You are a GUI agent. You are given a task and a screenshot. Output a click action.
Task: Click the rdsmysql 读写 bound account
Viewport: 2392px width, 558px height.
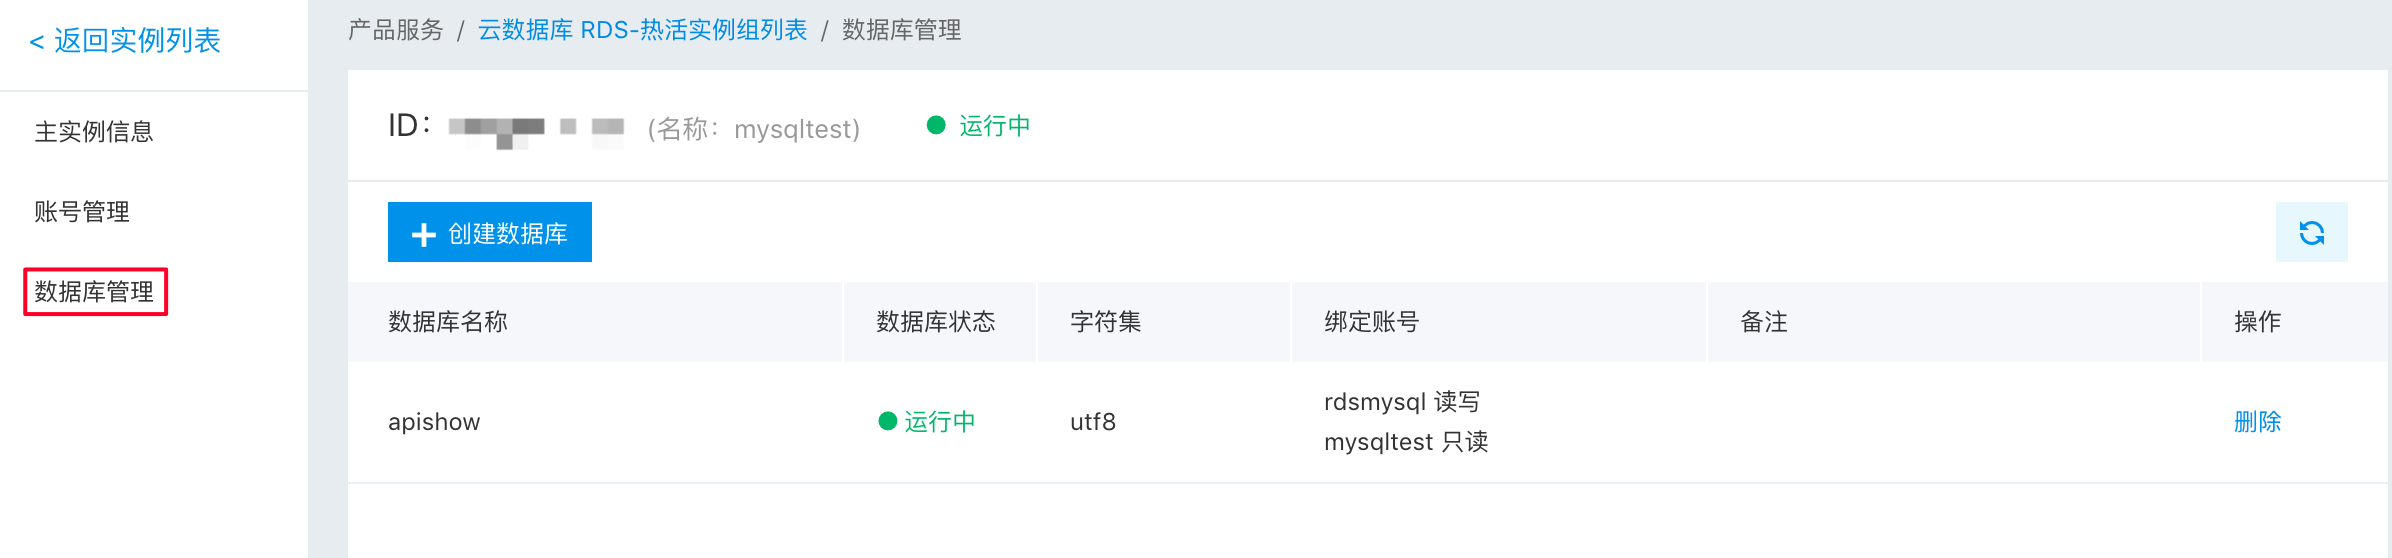[x=1402, y=402]
